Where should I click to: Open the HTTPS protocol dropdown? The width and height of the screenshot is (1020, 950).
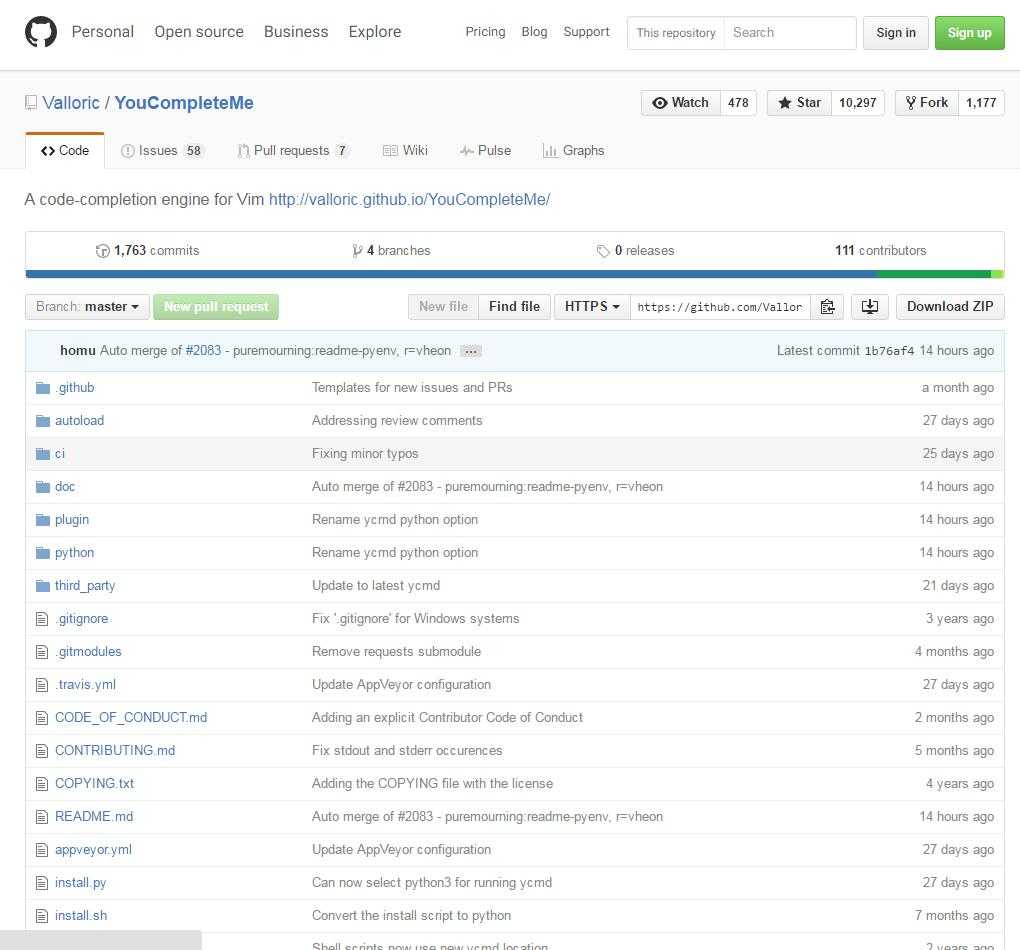pos(591,306)
